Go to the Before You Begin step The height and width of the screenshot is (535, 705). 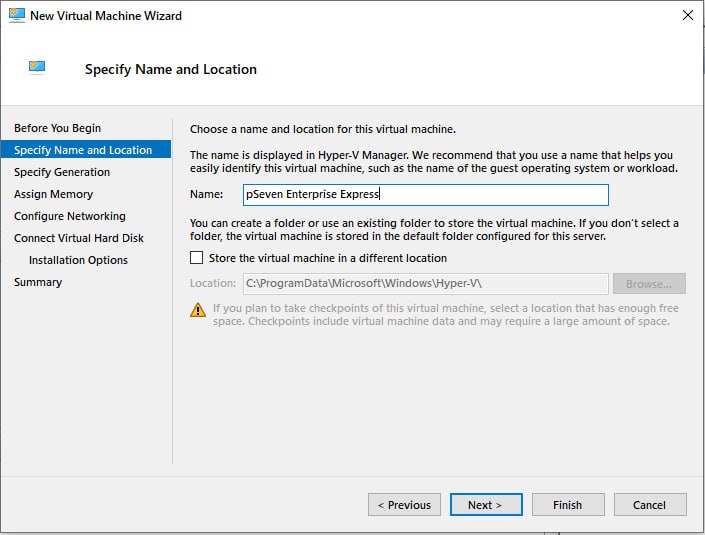[x=57, y=128]
